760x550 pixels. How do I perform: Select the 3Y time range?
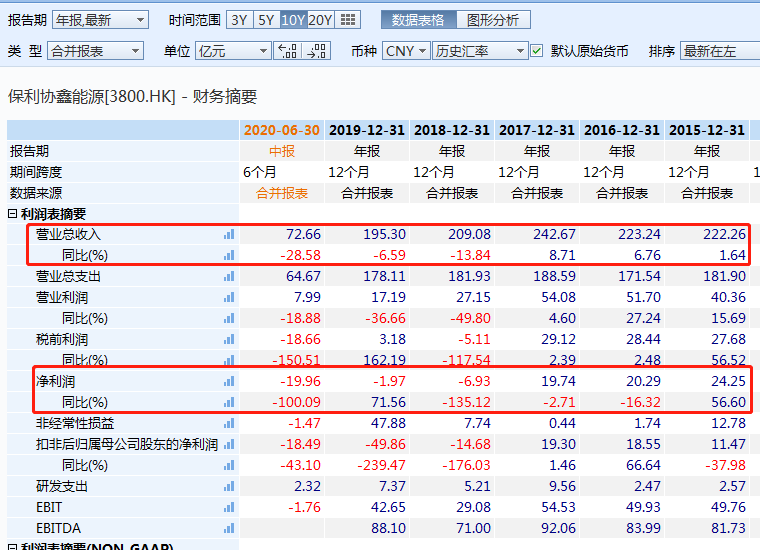[239, 20]
